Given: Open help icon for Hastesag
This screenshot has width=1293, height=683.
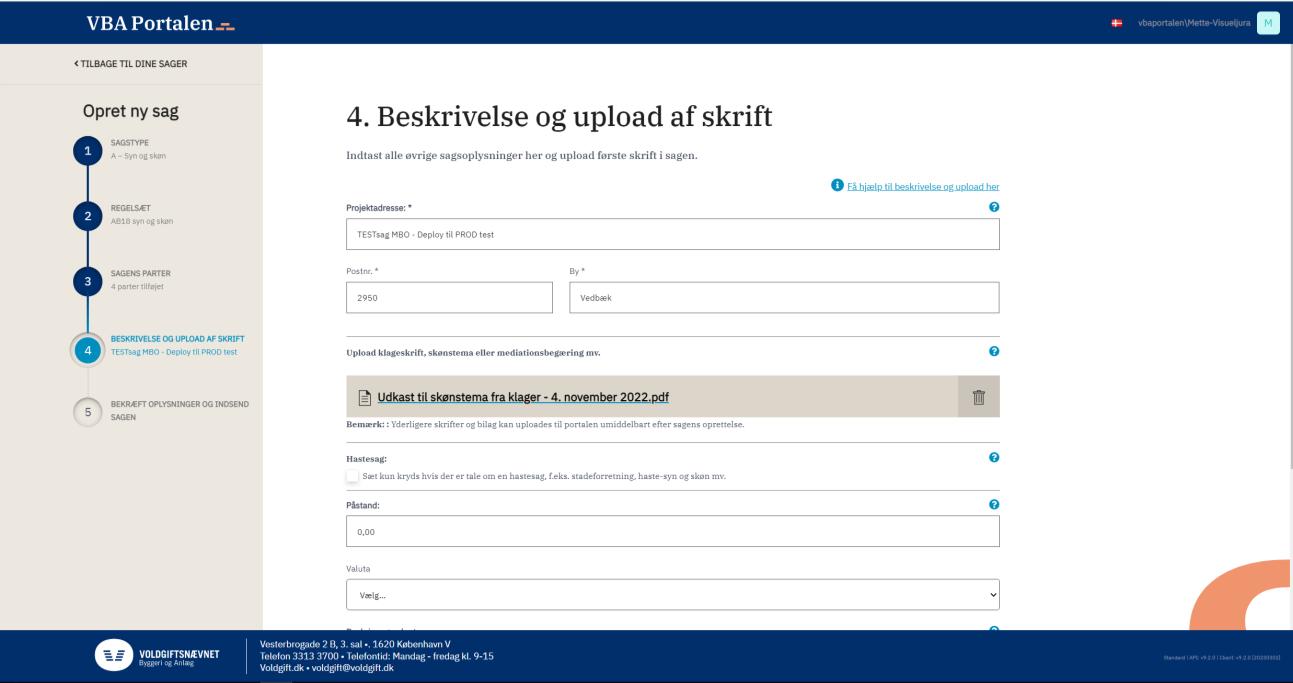Looking at the screenshot, I should (995, 457).
